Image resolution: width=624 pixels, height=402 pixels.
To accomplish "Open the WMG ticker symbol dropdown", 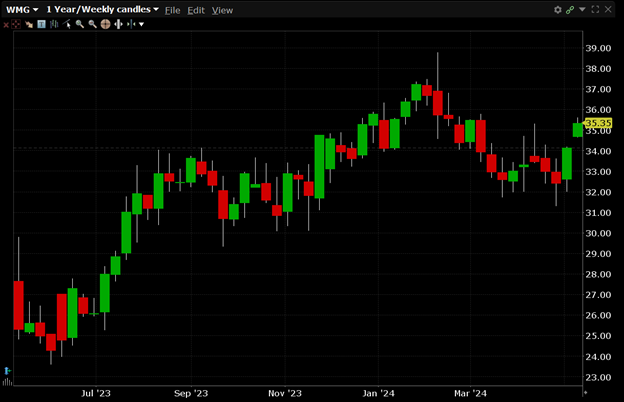I will (x=22, y=10).
